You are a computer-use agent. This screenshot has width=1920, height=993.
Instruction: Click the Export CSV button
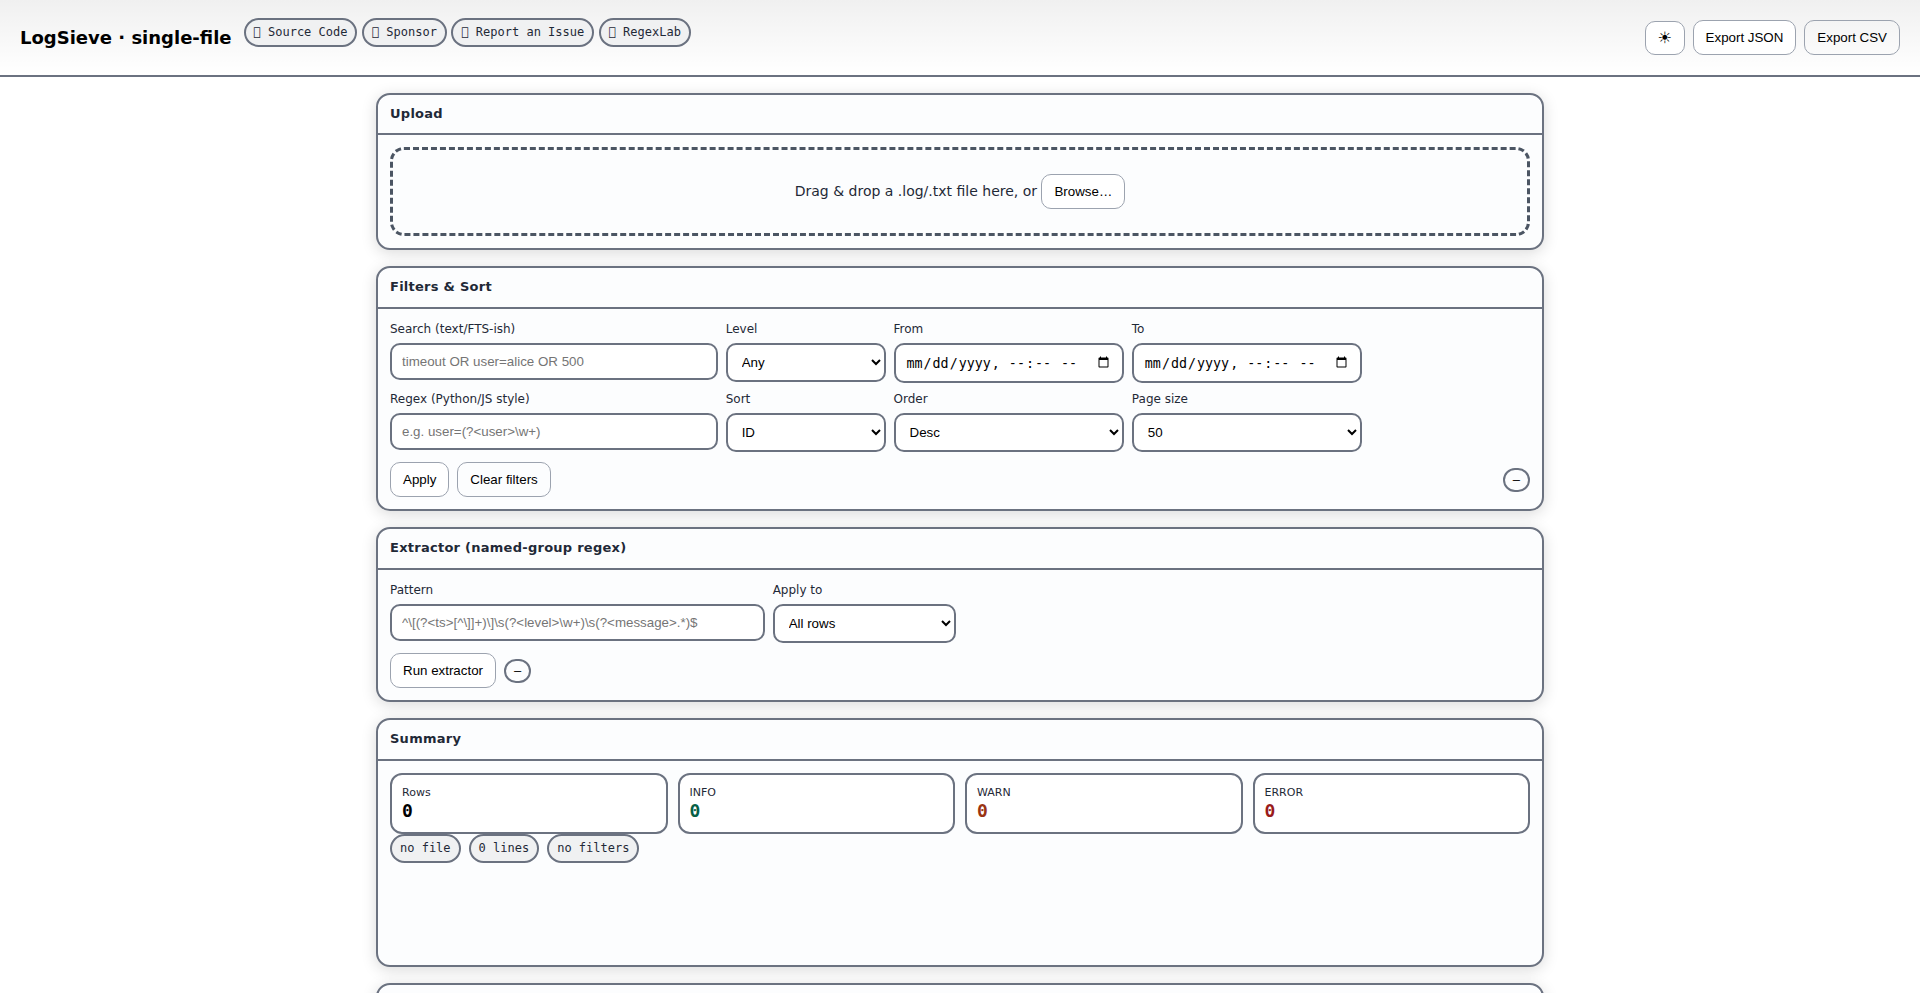coord(1851,38)
